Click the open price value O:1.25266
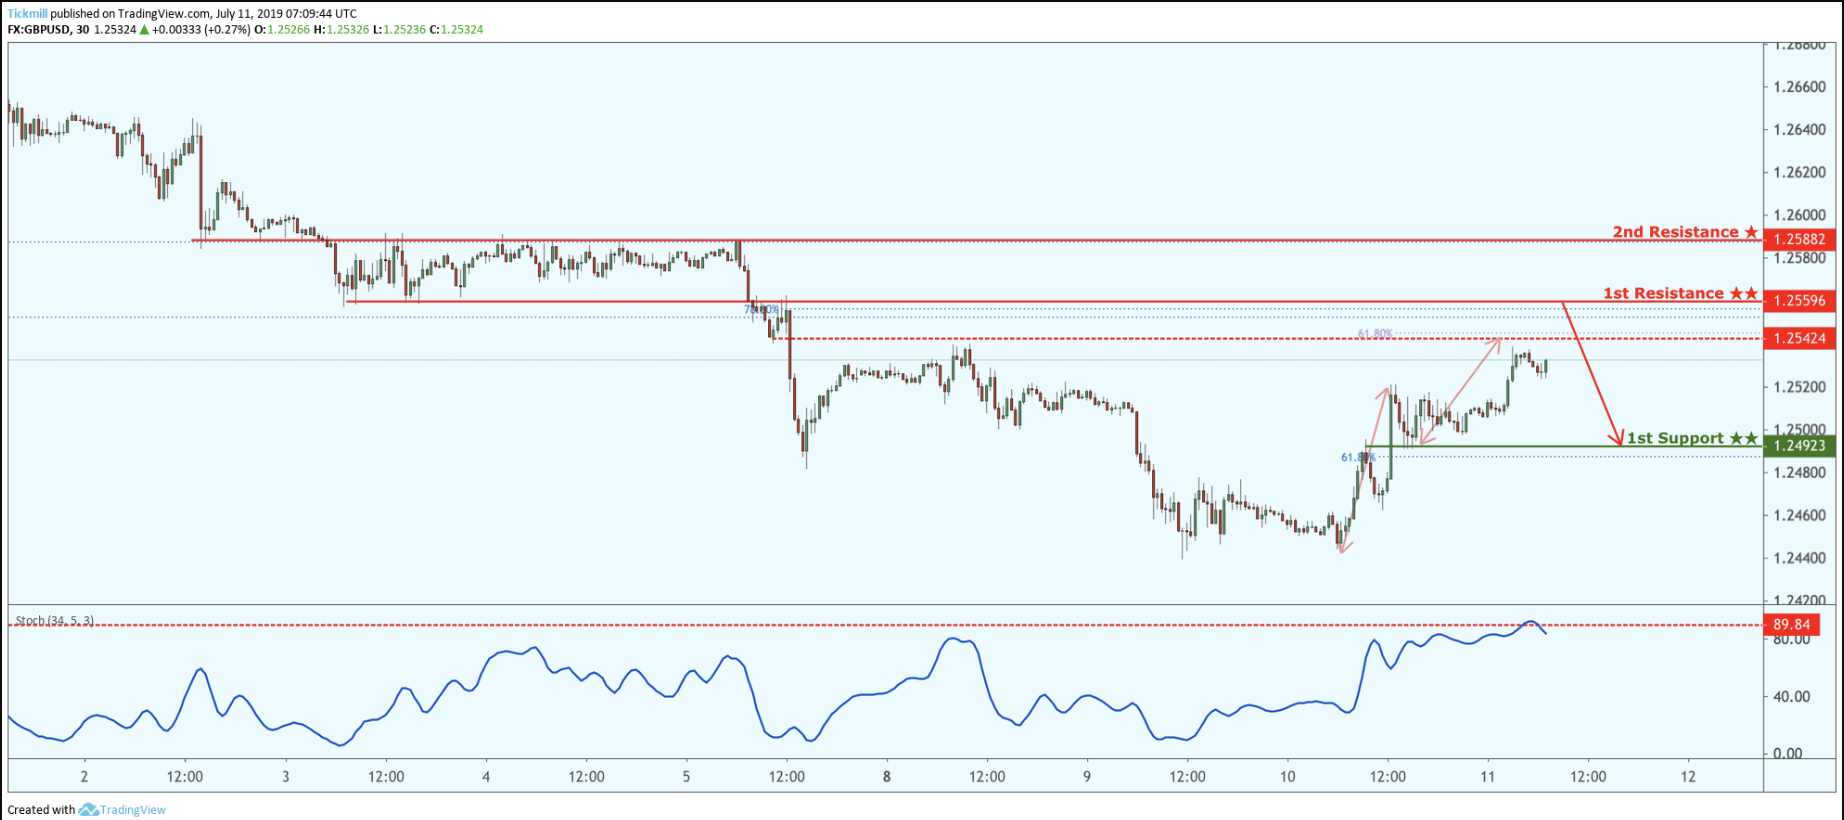Screen dimensions: 1844x820 coord(282,30)
